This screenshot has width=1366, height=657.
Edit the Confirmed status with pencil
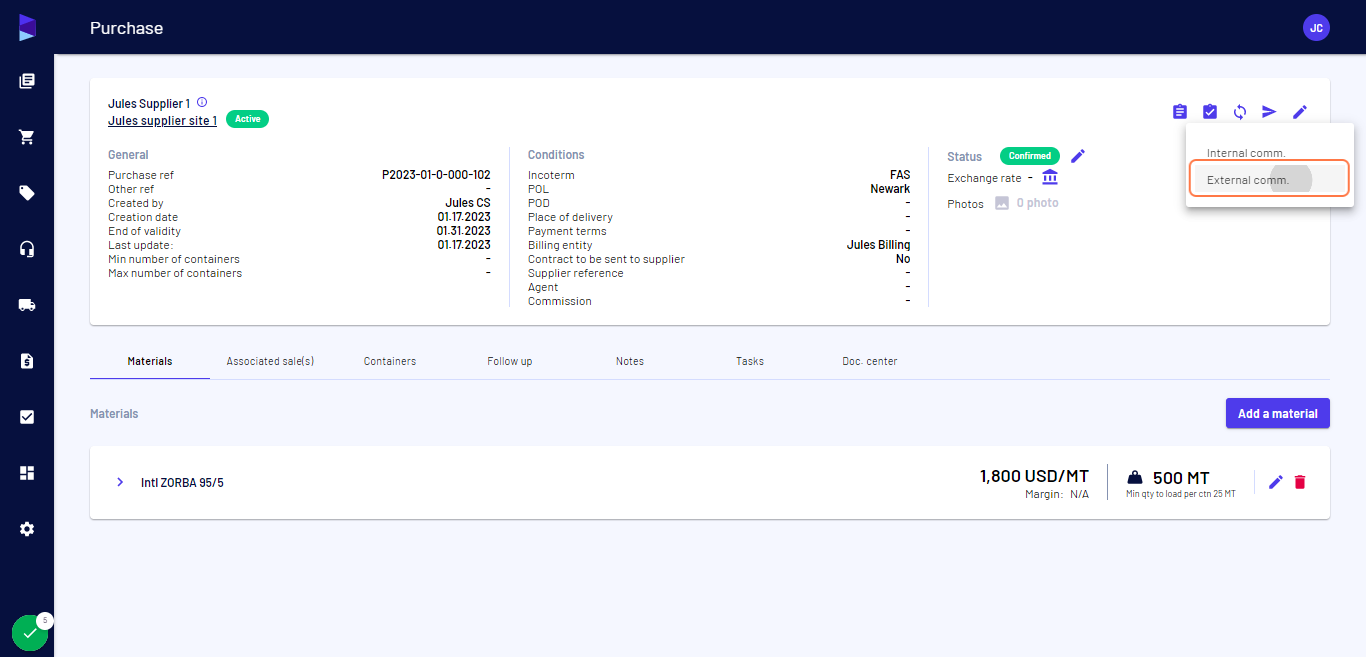click(x=1078, y=156)
